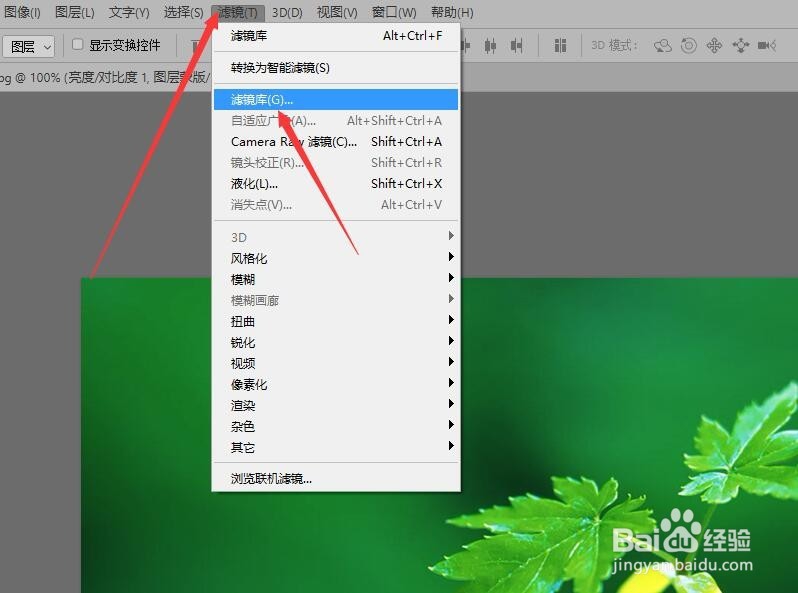The height and width of the screenshot is (593, 798).
Task: Expand the 风格化 submenu
Action: tap(336, 257)
